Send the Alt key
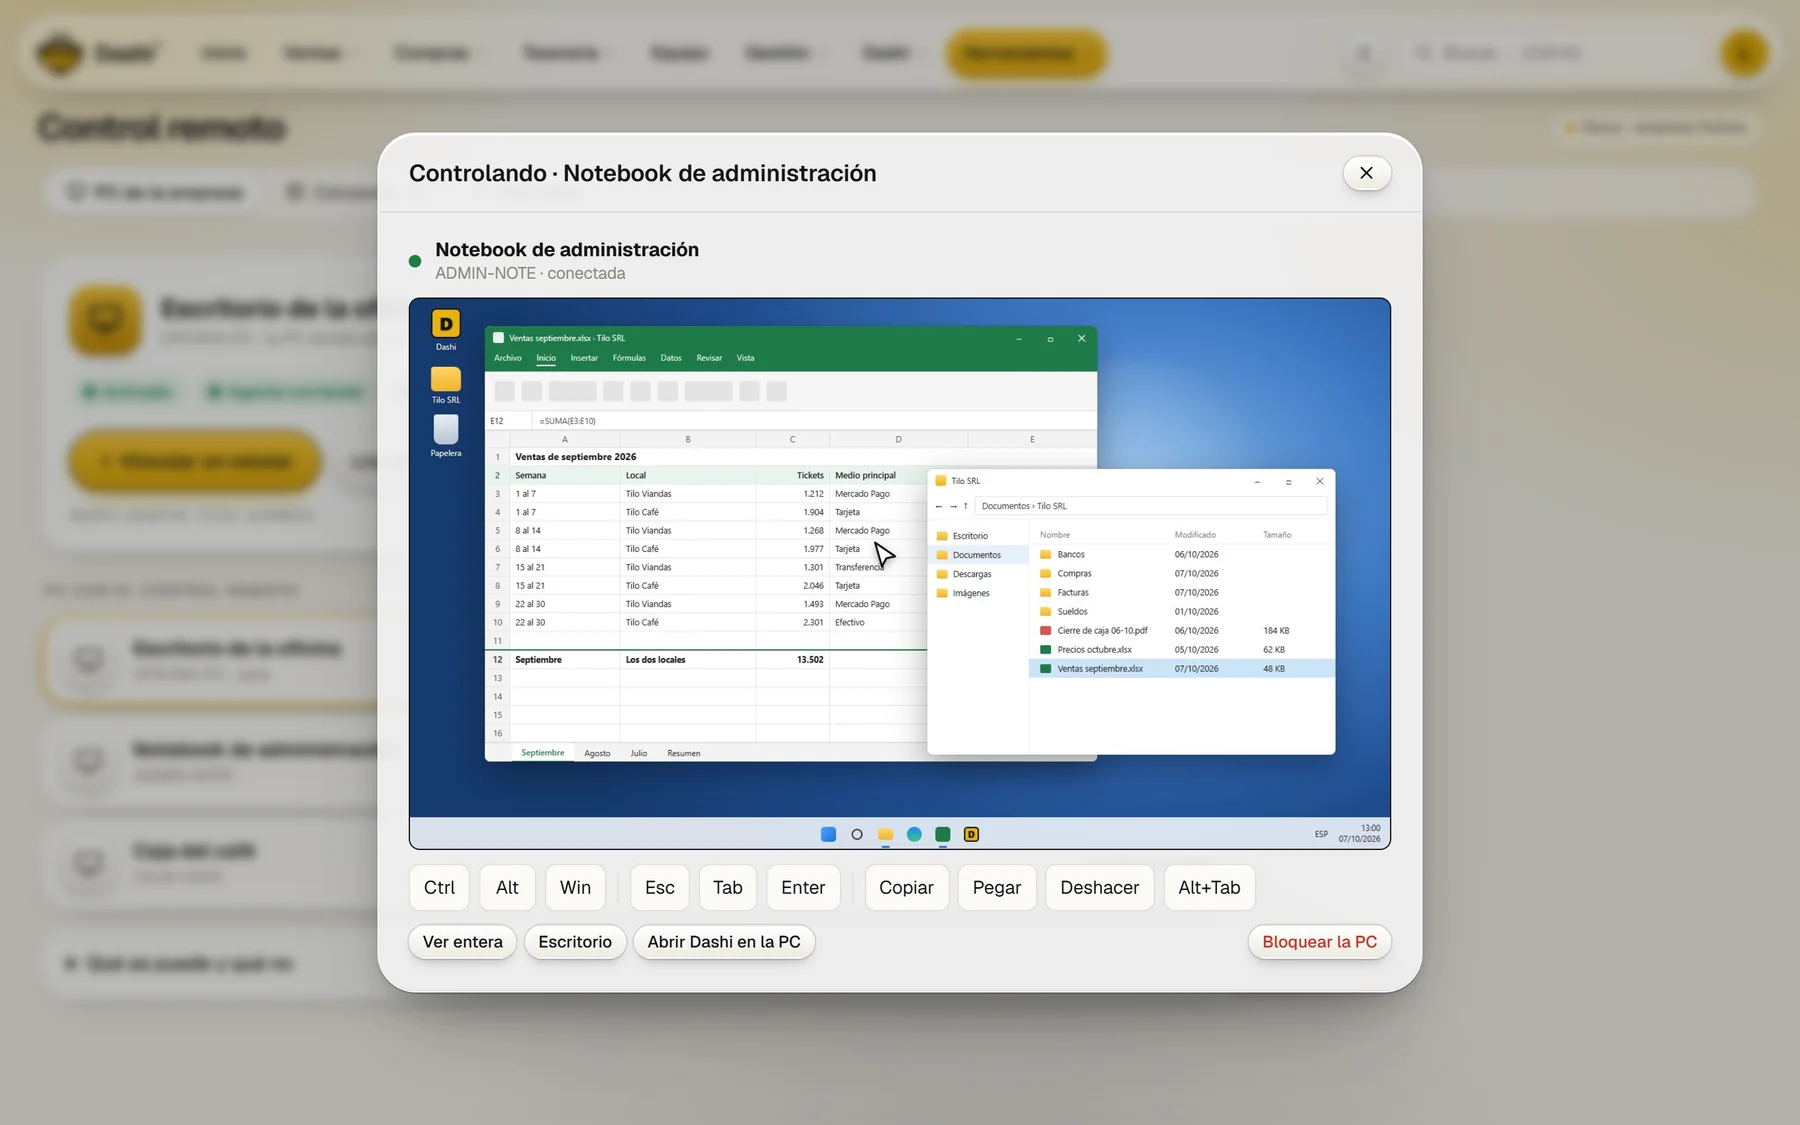Viewport: 1800px width, 1125px height. pyautogui.click(x=507, y=887)
